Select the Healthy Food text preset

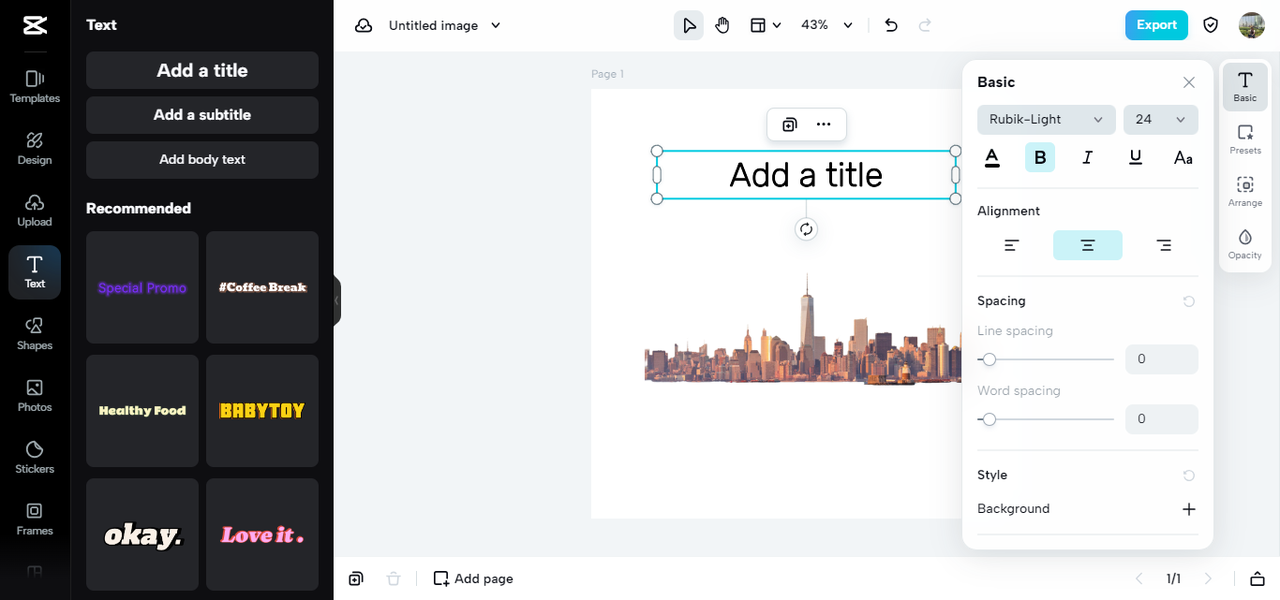pos(142,411)
